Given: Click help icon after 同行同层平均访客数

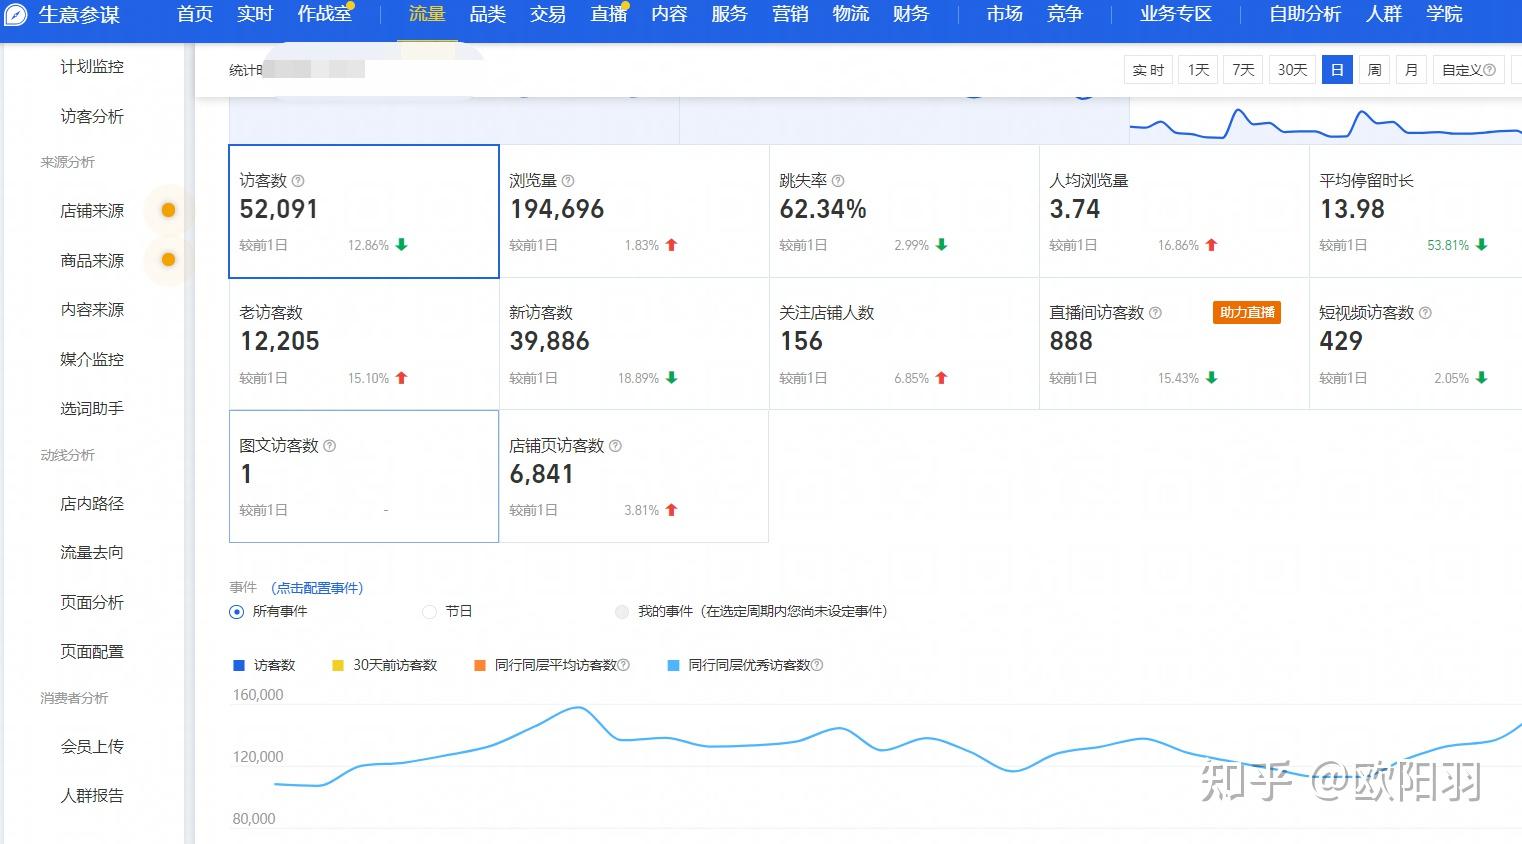Looking at the screenshot, I should (624, 665).
